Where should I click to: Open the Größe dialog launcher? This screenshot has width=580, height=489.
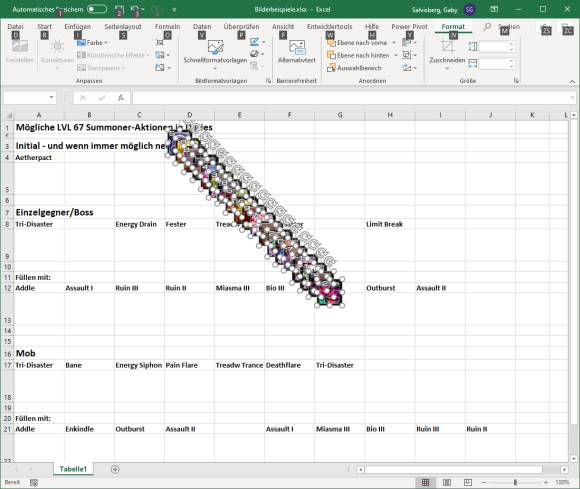click(517, 81)
